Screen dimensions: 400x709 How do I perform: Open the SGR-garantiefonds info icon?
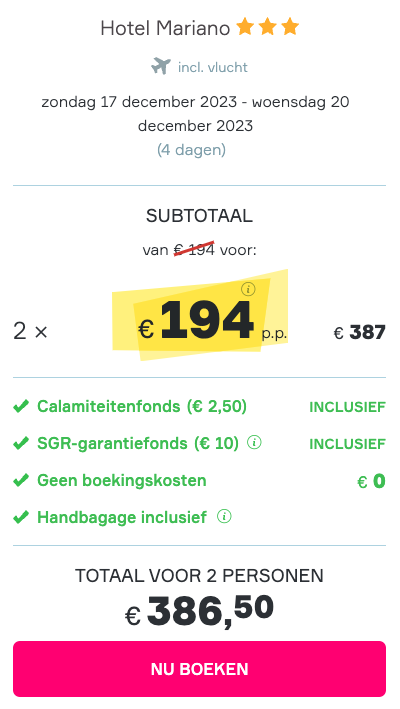254,443
